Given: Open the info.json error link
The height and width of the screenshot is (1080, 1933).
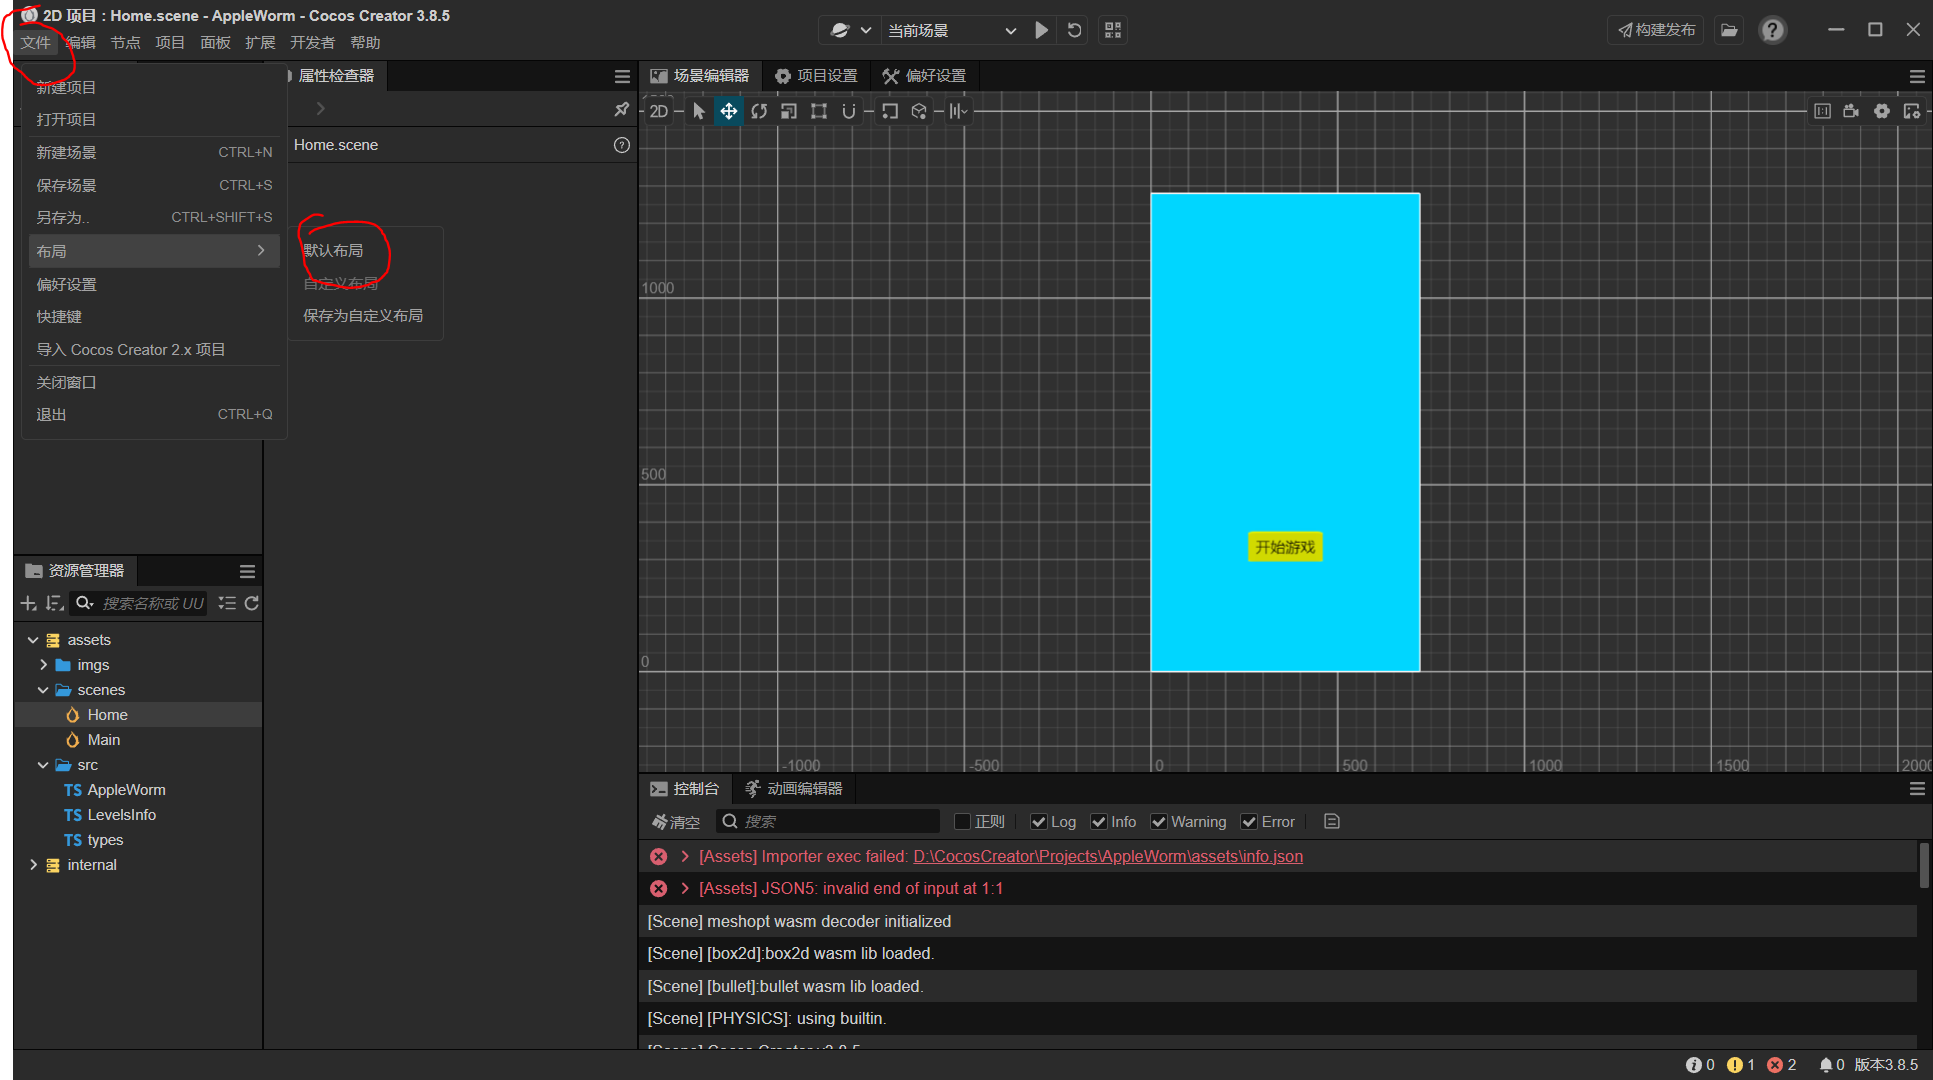Looking at the screenshot, I should point(1107,856).
